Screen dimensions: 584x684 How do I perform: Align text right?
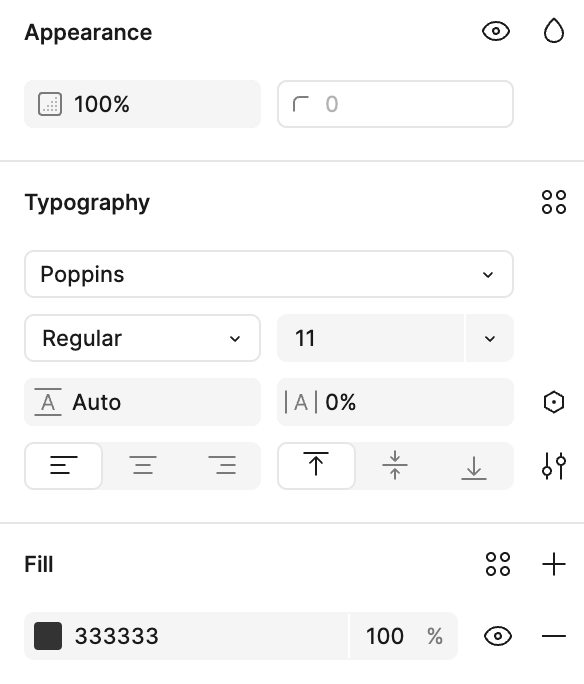point(222,465)
